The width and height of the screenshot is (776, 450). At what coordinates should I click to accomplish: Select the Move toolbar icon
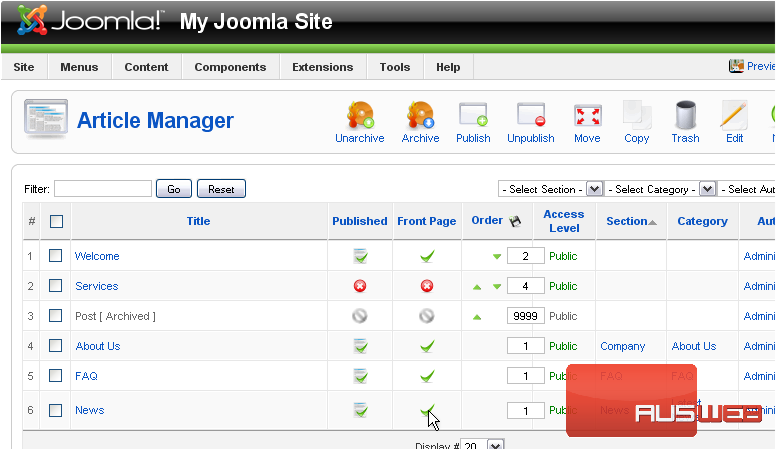[587, 116]
